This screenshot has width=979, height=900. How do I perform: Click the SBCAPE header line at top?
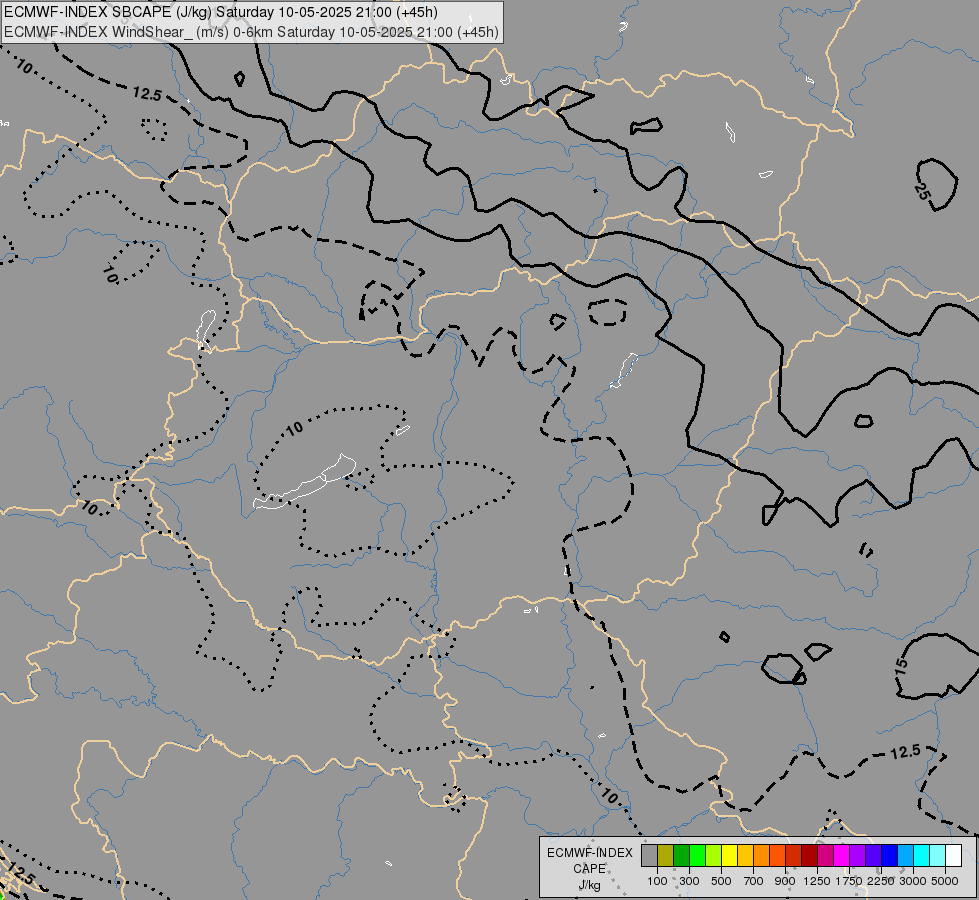(220, 12)
